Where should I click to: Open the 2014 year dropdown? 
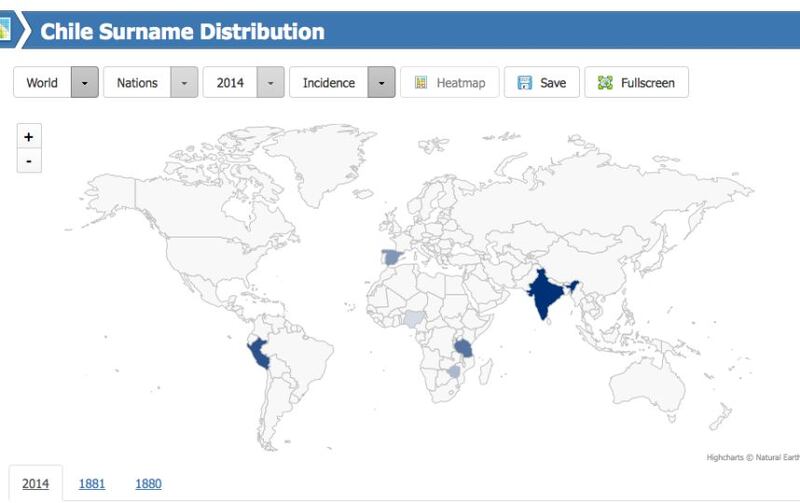click(x=270, y=83)
